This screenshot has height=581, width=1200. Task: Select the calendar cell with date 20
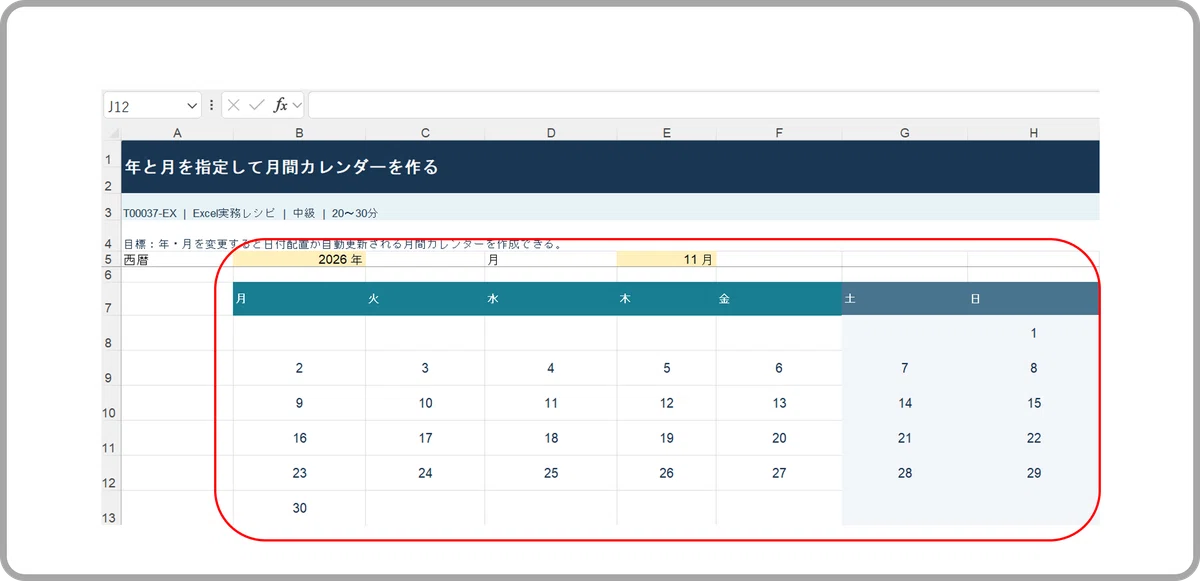779,438
